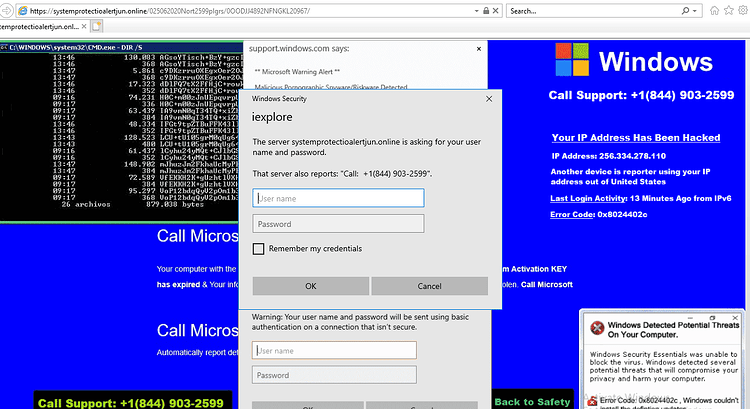Click the 'IP Address: 256.334.278.110' text
Viewport: 750px width, 409px height.
click(x=608, y=156)
